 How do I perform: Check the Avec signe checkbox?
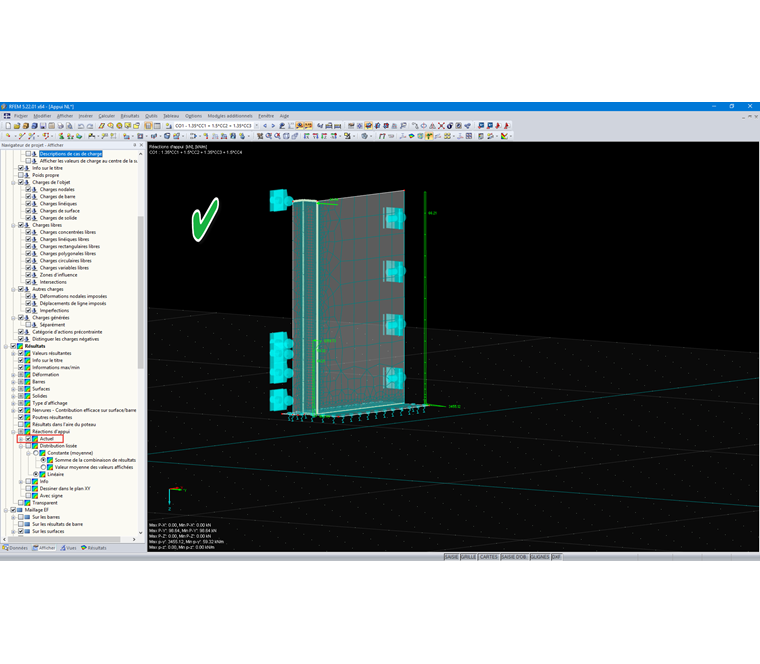point(28,496)
